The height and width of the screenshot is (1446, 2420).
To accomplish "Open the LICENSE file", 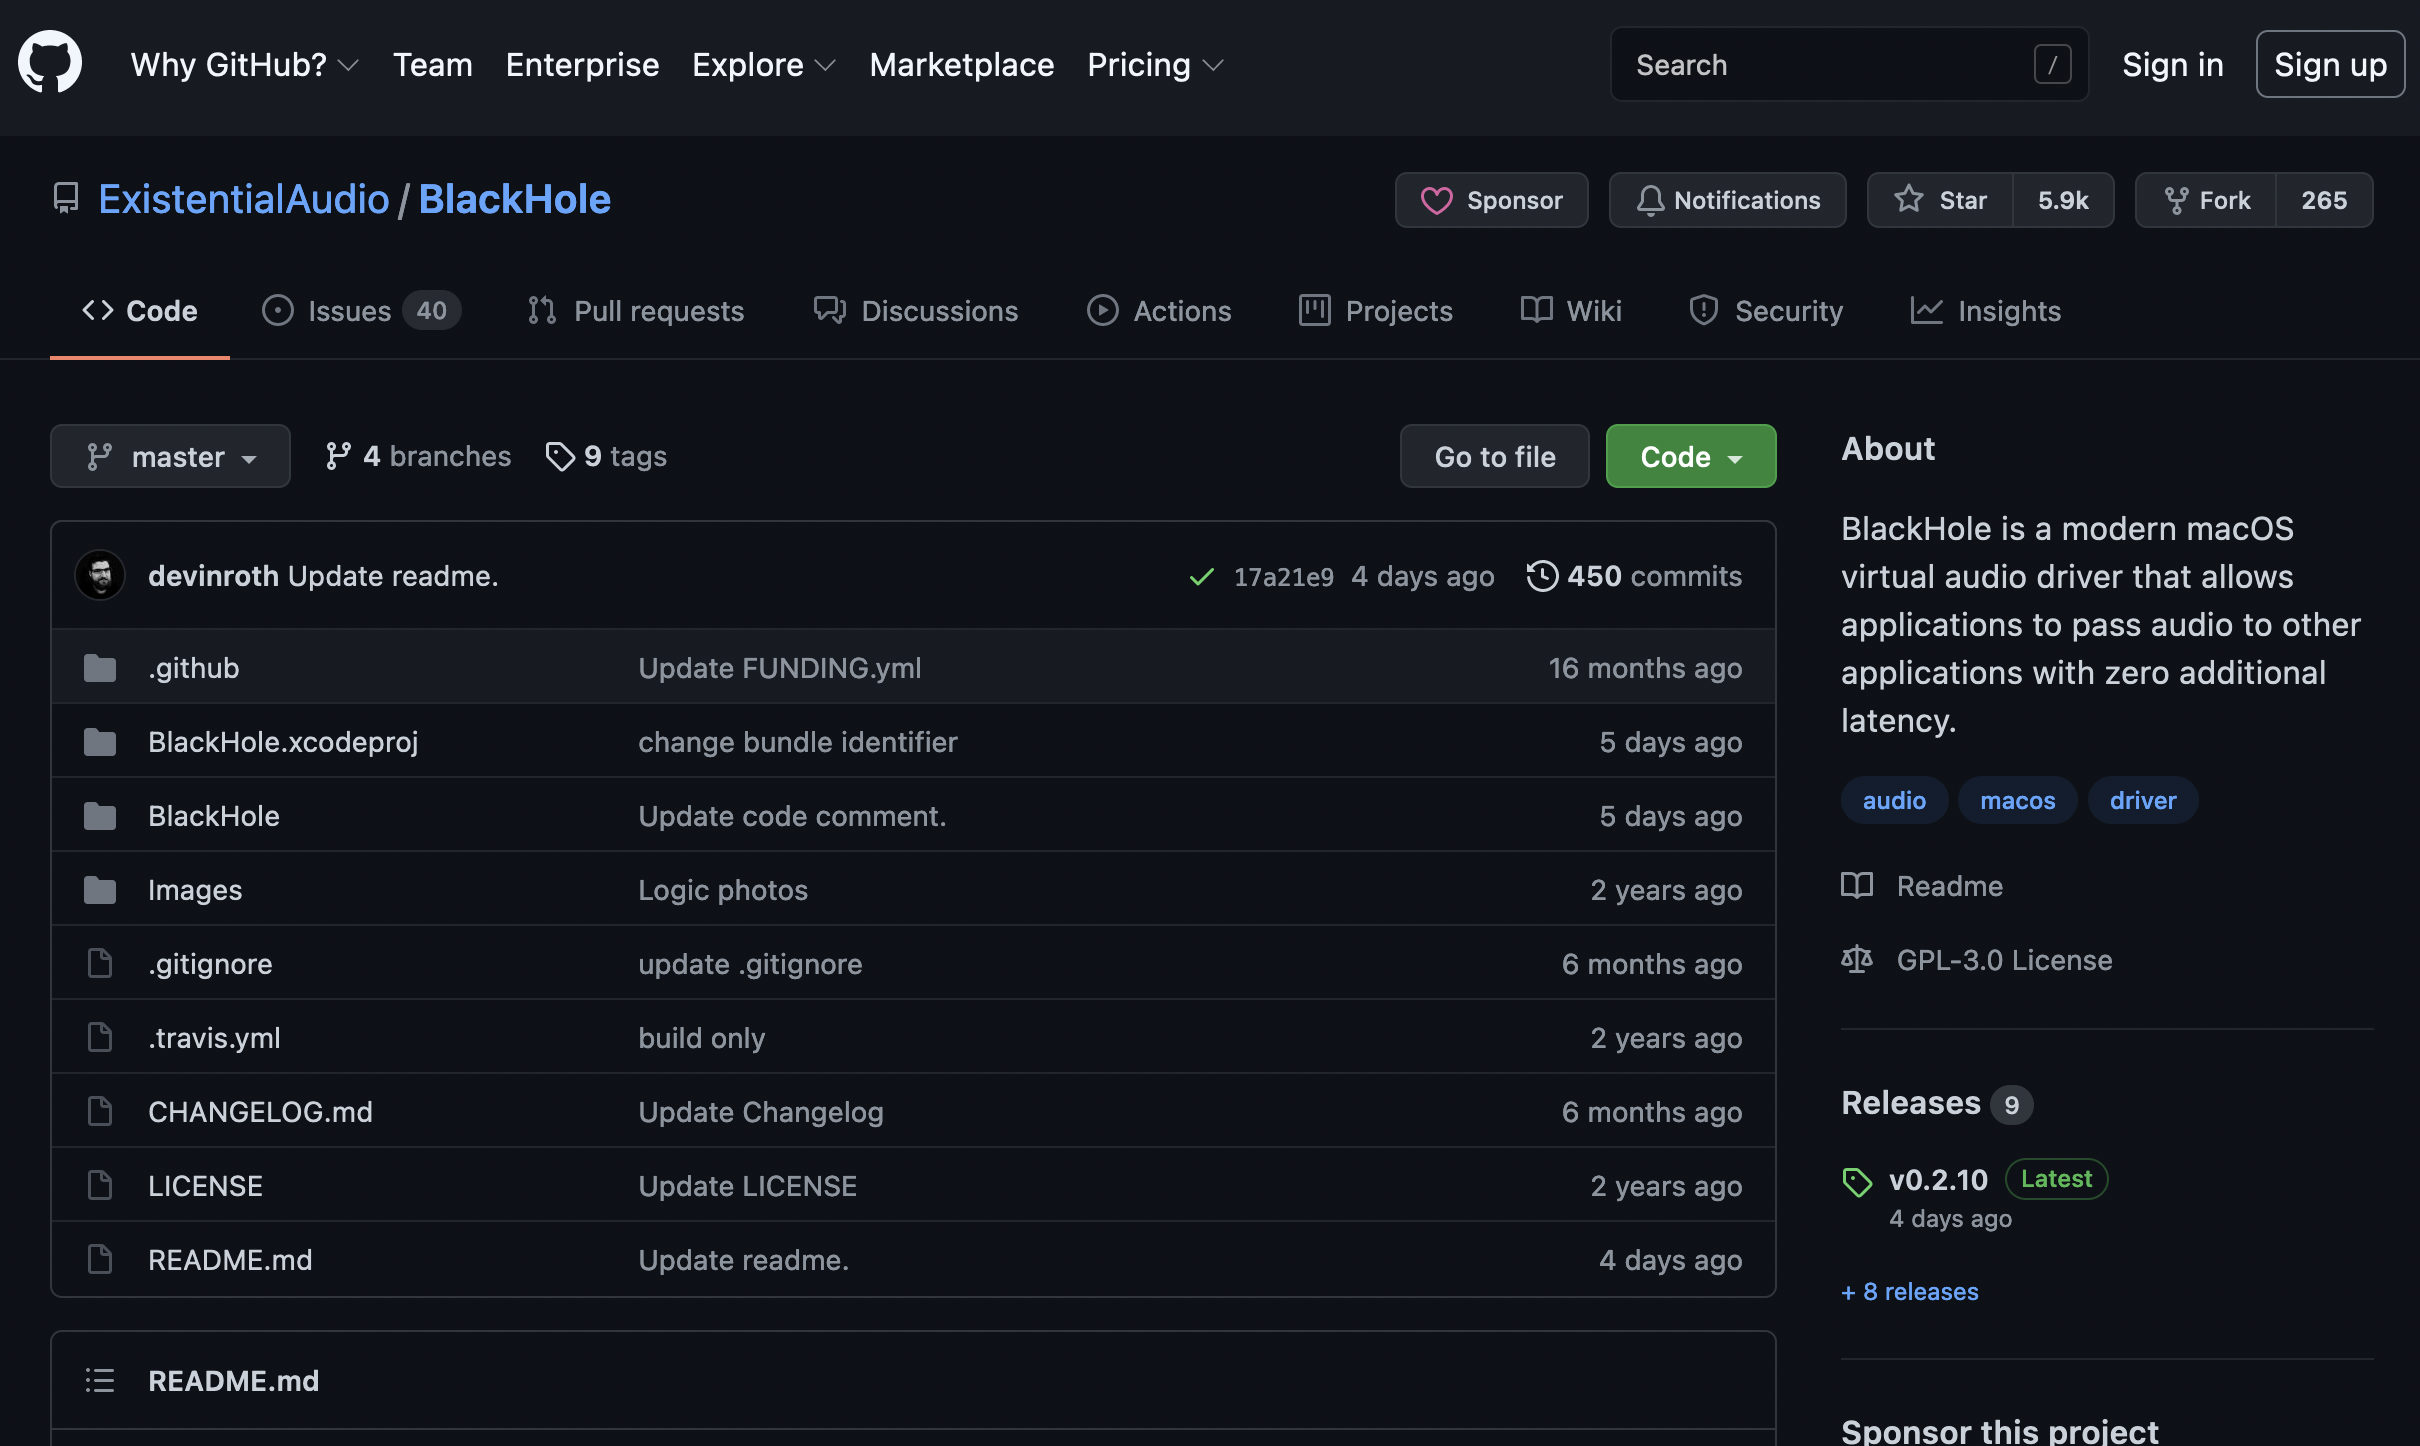I will click(x=205, y=1186).
